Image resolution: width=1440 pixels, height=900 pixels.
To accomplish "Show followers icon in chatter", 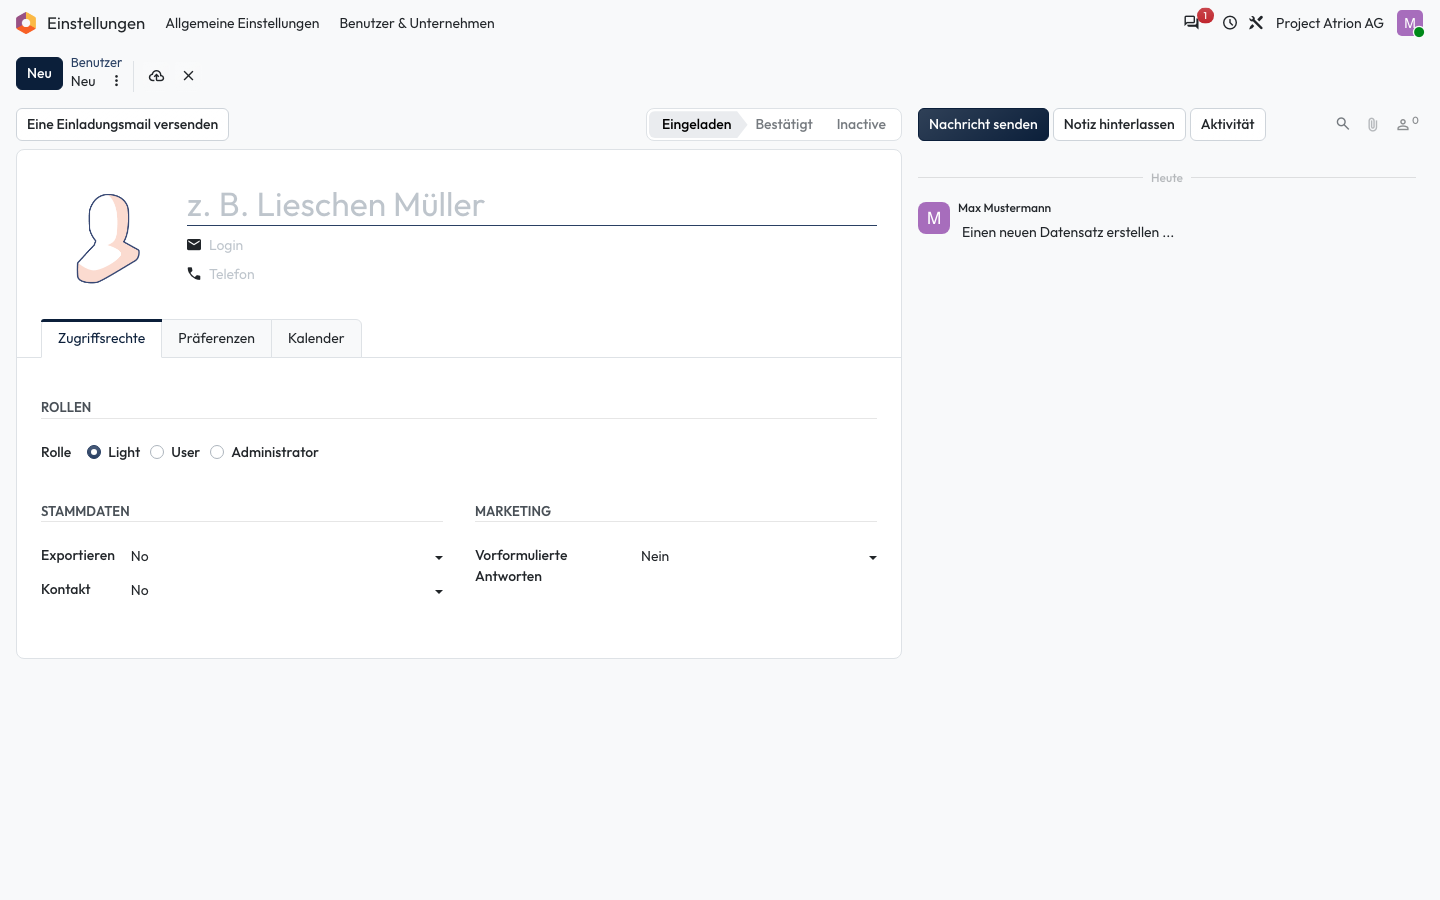I will coord(1407,124).
